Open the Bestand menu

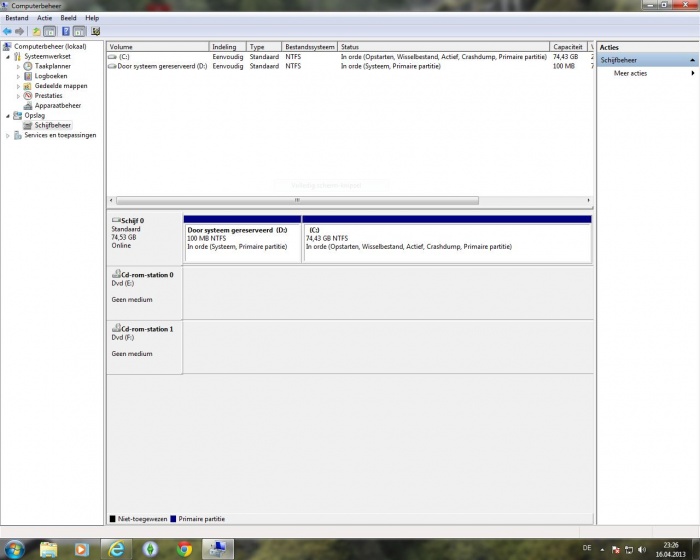(x=17, y=18)
